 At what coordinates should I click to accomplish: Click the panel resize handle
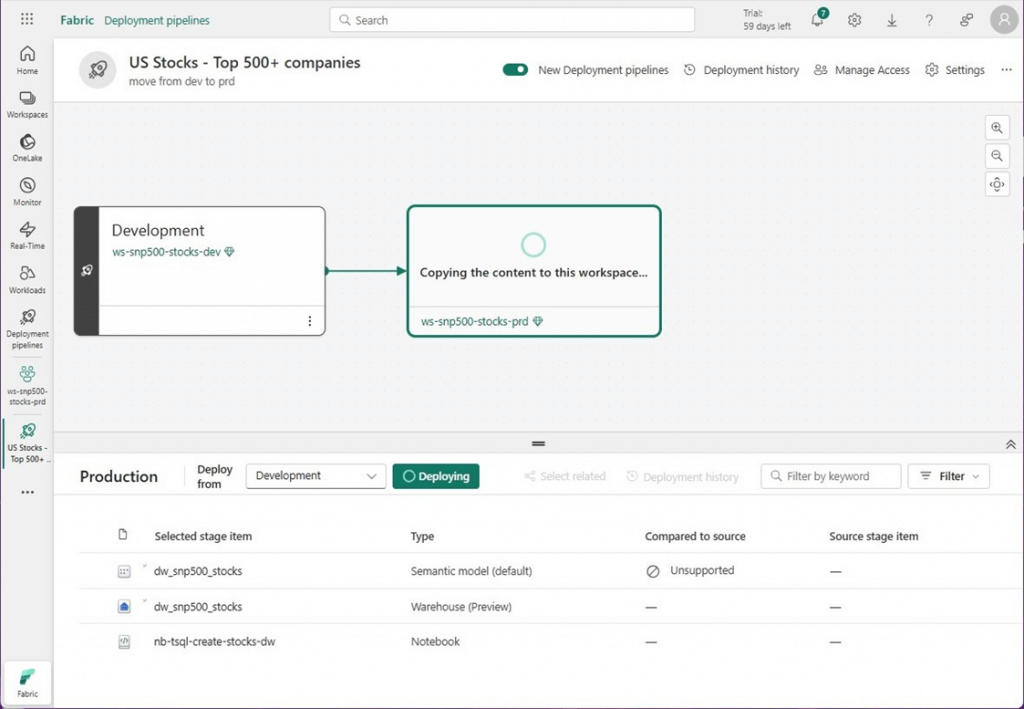538,443
